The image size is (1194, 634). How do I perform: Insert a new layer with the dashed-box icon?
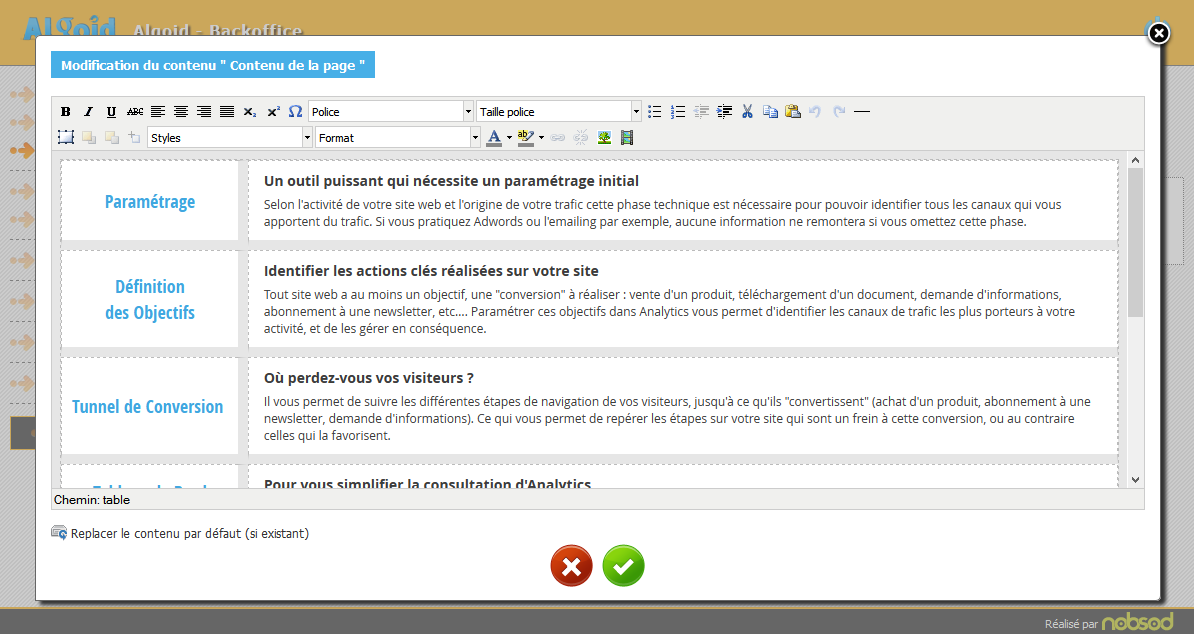(65, 137)
